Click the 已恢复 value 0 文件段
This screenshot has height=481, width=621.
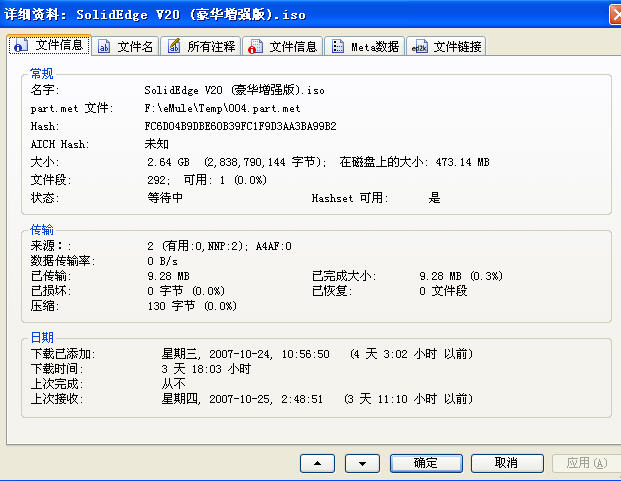click(x=443, y=291)
